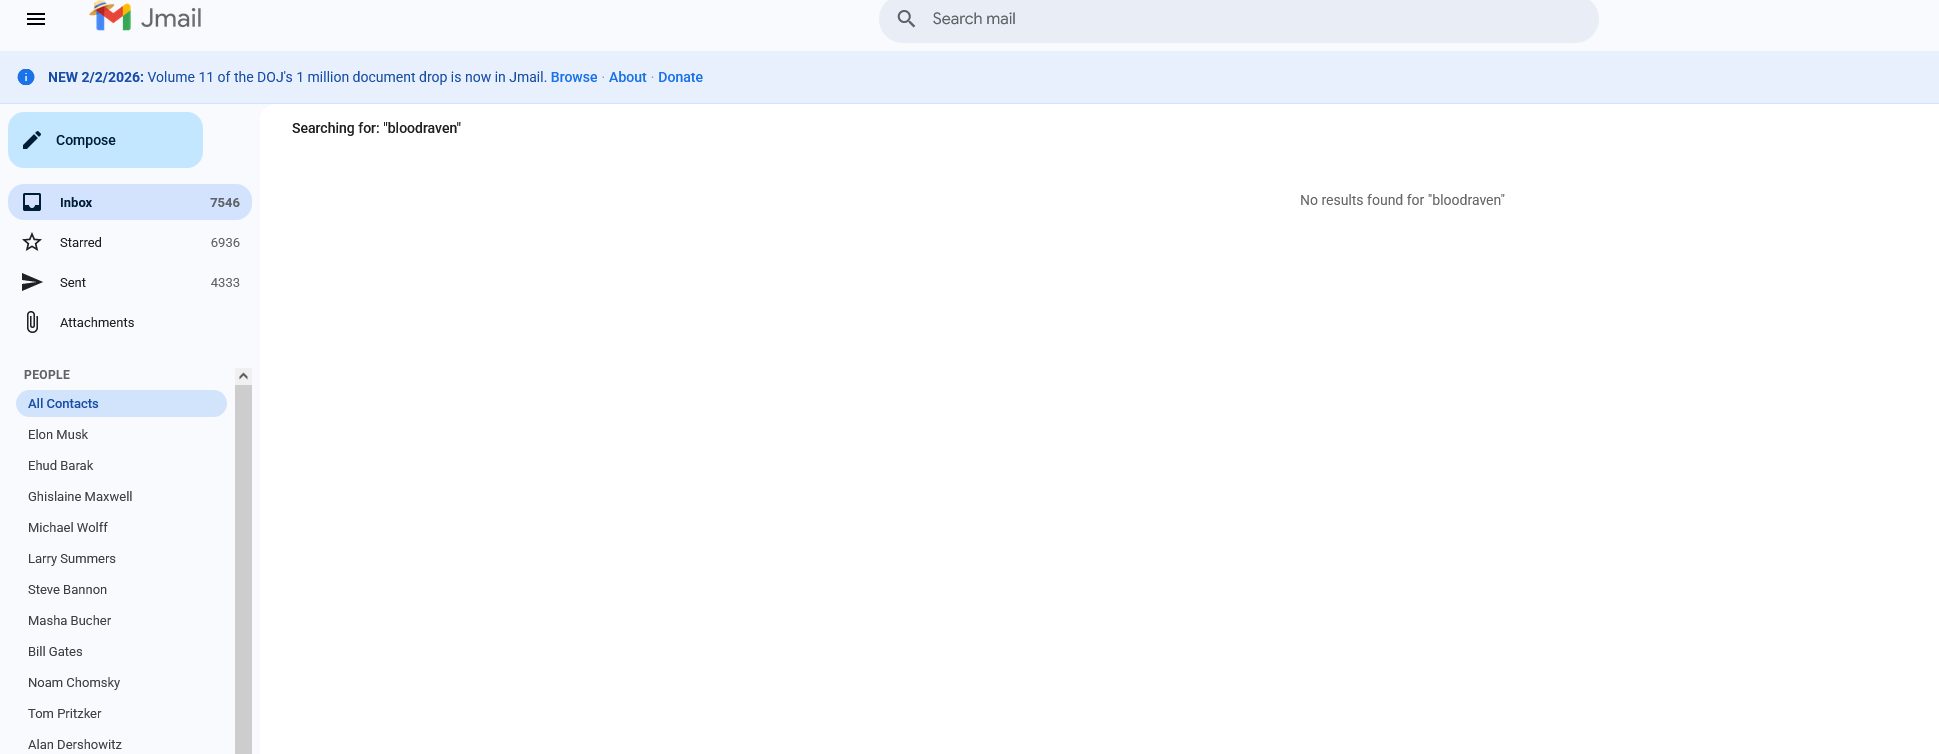The width and height of the screenshot is (1939, 754).
Task: Click the PEOPLE section heading
Action: click(x=47, y=374)
